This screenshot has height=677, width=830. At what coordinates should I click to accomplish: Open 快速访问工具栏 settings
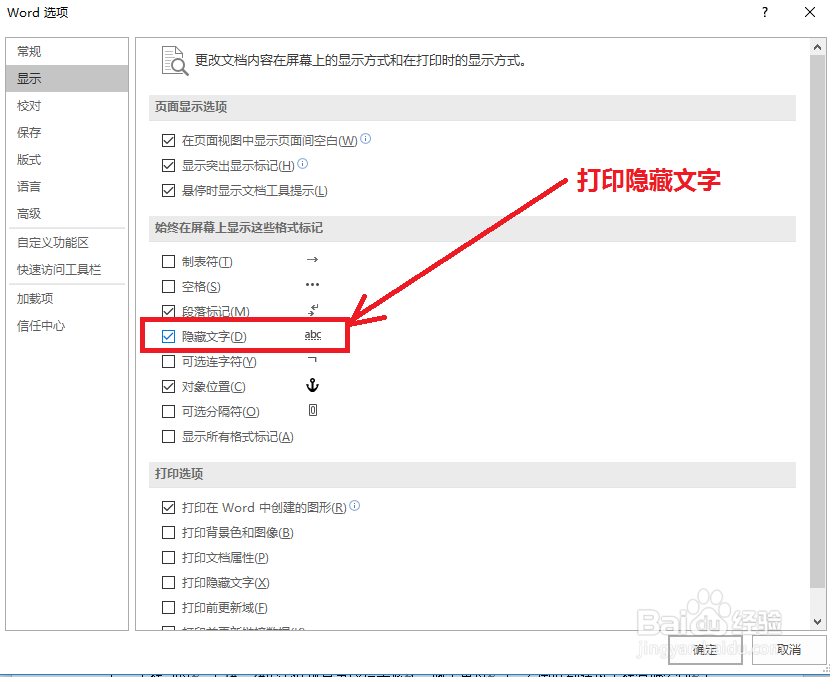[x=67, y=269]
